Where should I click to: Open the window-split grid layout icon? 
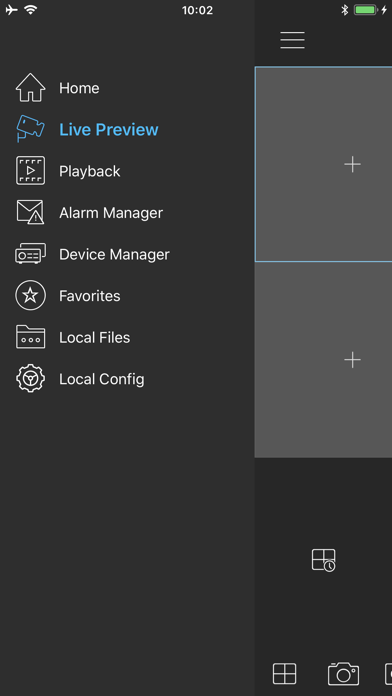pos(285,674)
